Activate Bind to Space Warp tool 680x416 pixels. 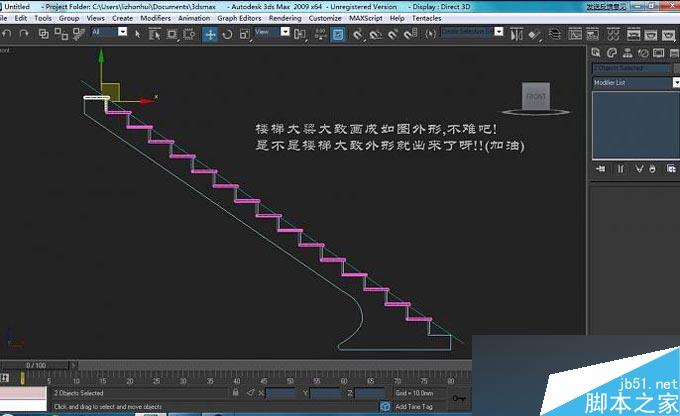click(78, 34)
